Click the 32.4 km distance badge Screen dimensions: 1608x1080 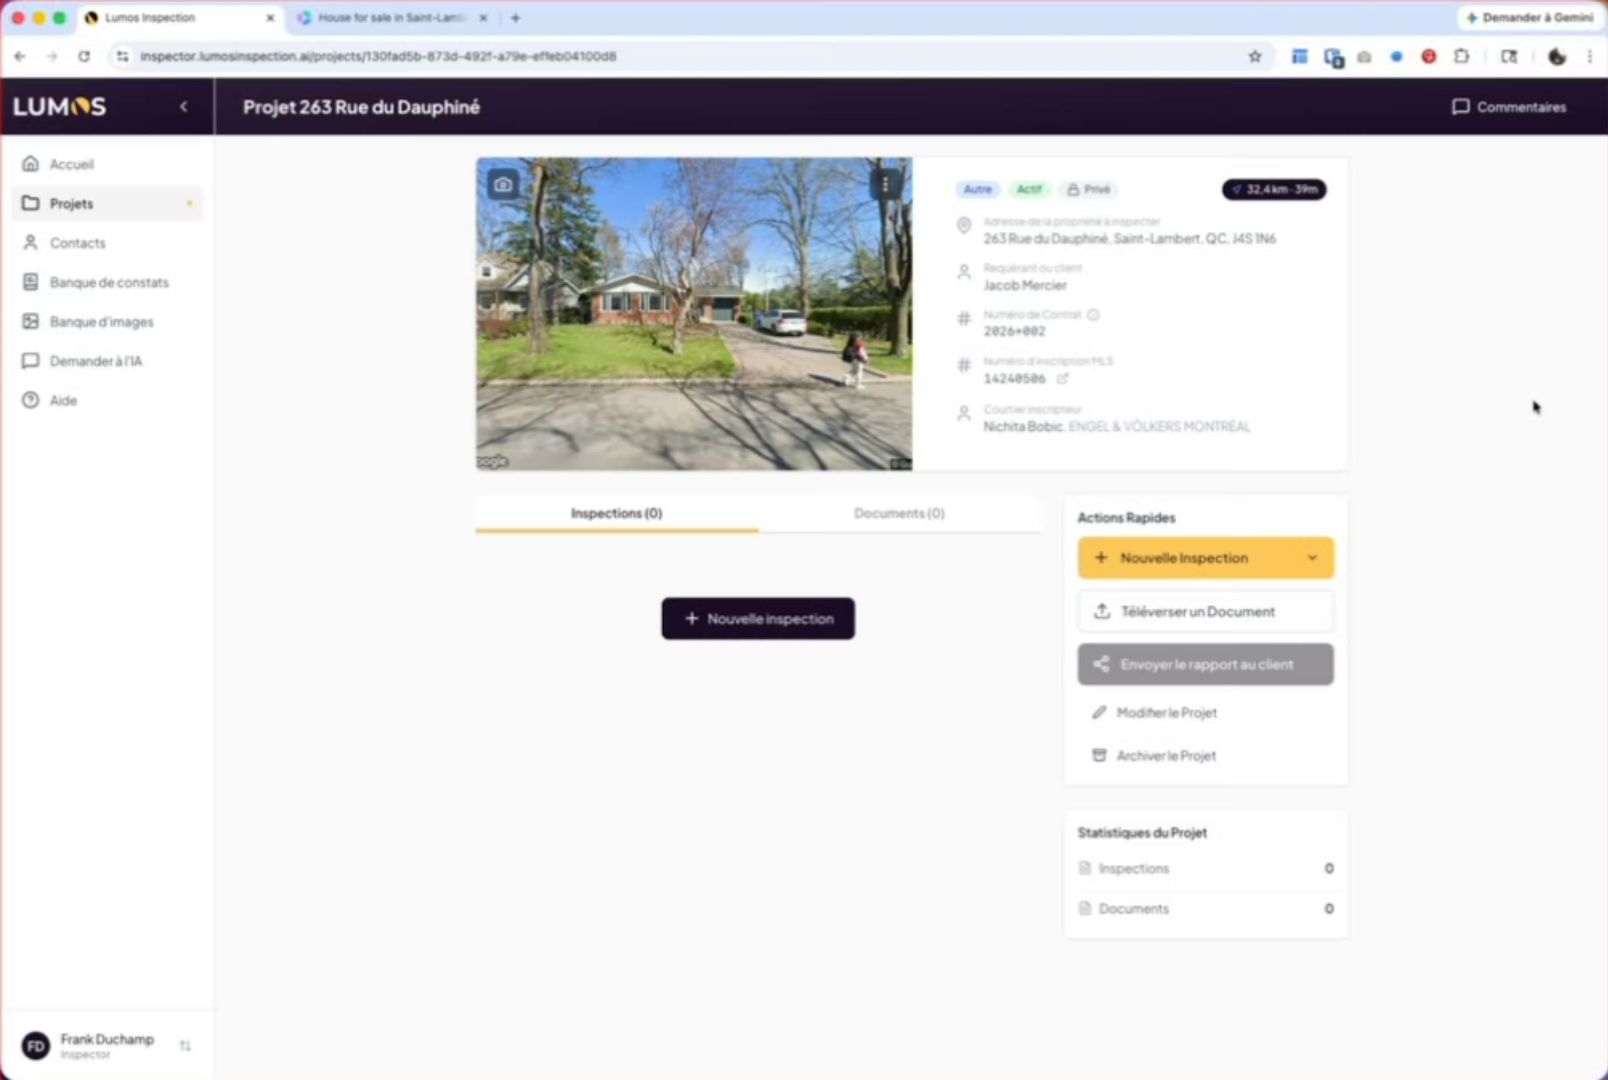(x=1274, y=189)
